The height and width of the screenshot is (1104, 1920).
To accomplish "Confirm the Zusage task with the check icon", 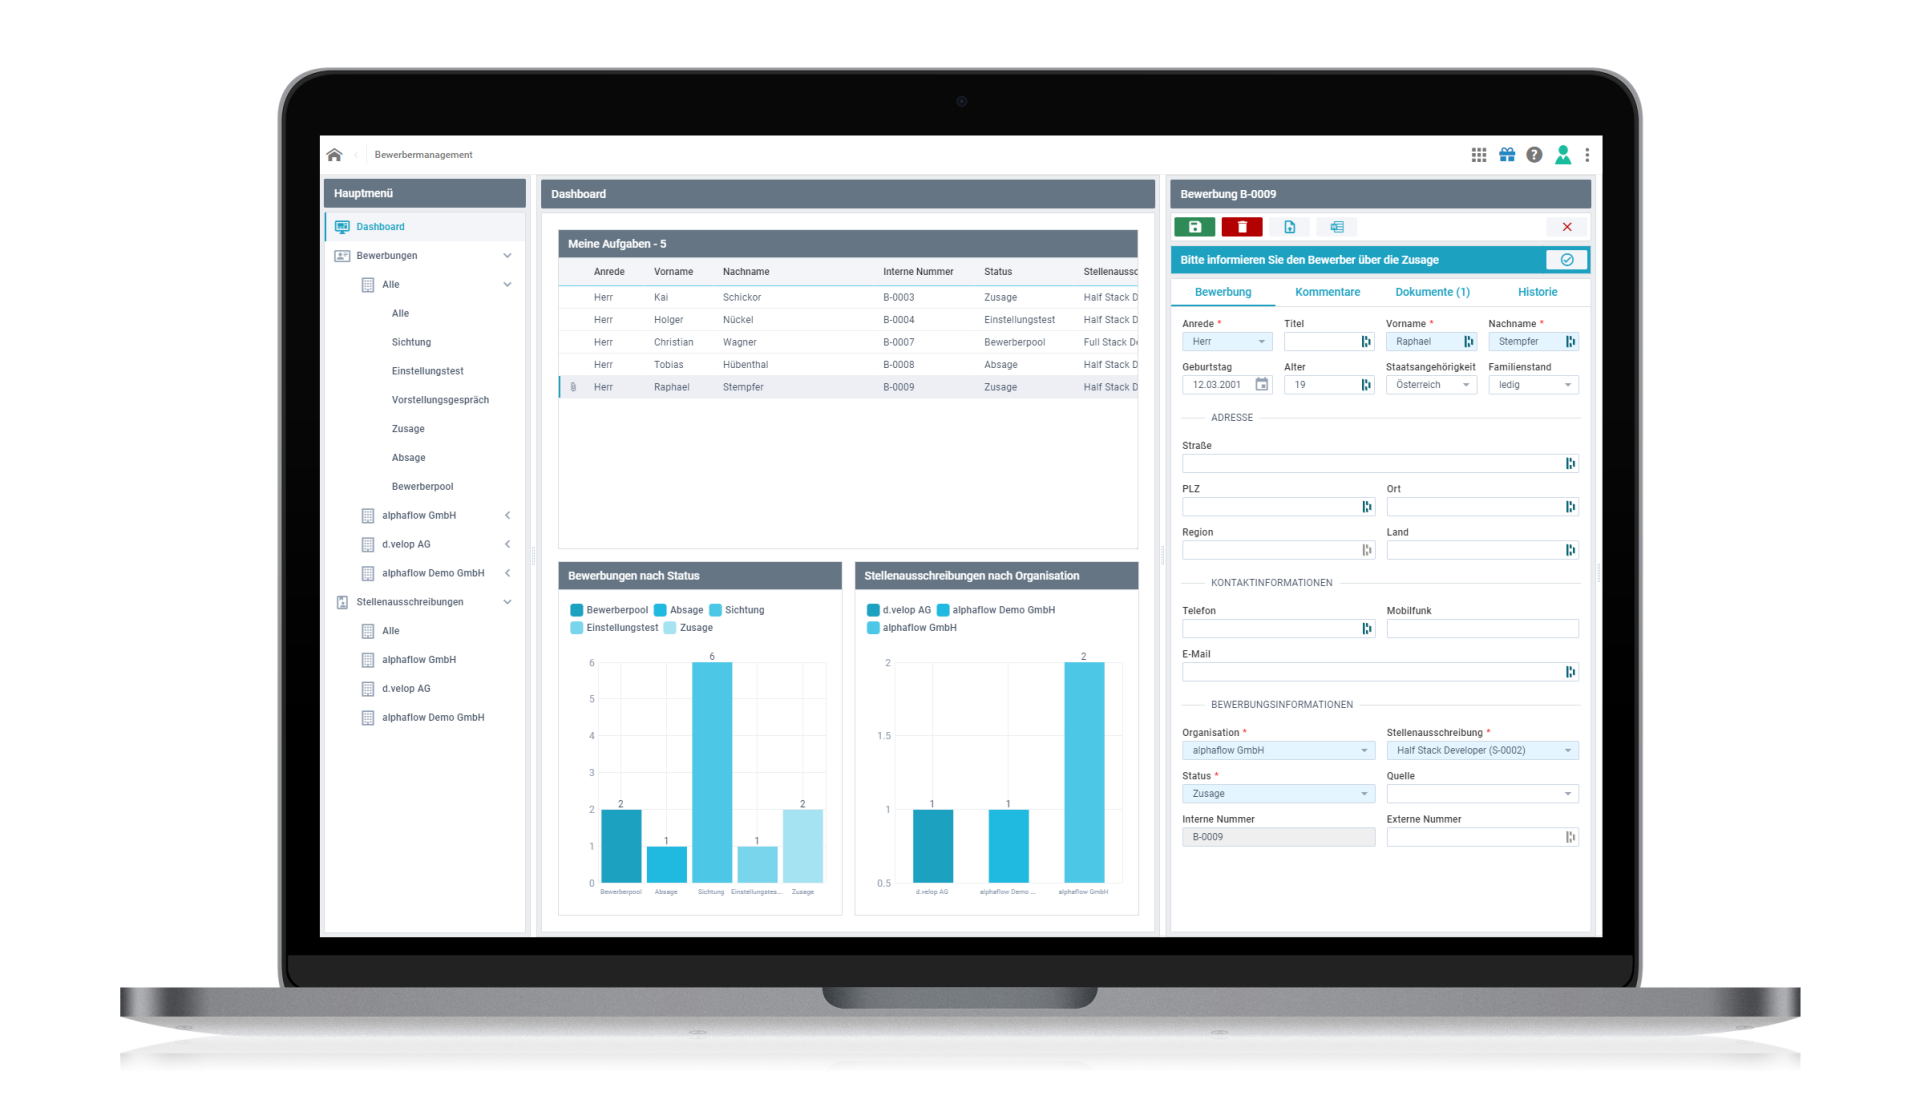I will (x=1567, y=259).
